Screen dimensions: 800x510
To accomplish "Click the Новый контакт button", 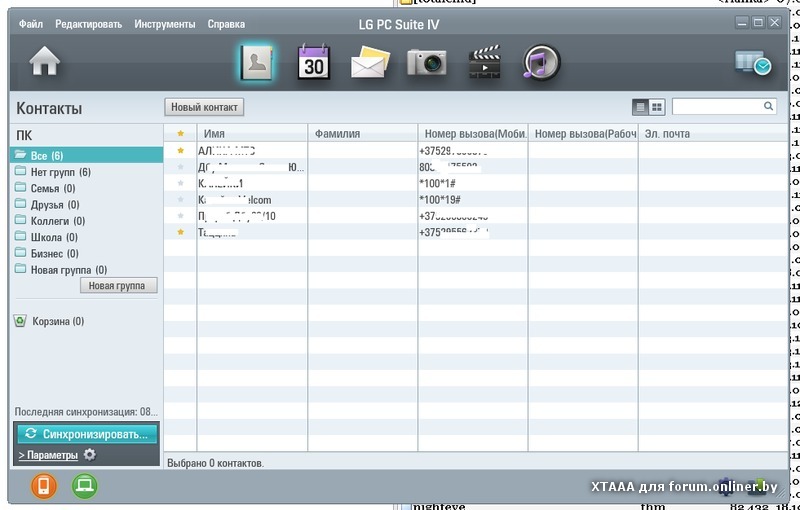I will [204, 107].
